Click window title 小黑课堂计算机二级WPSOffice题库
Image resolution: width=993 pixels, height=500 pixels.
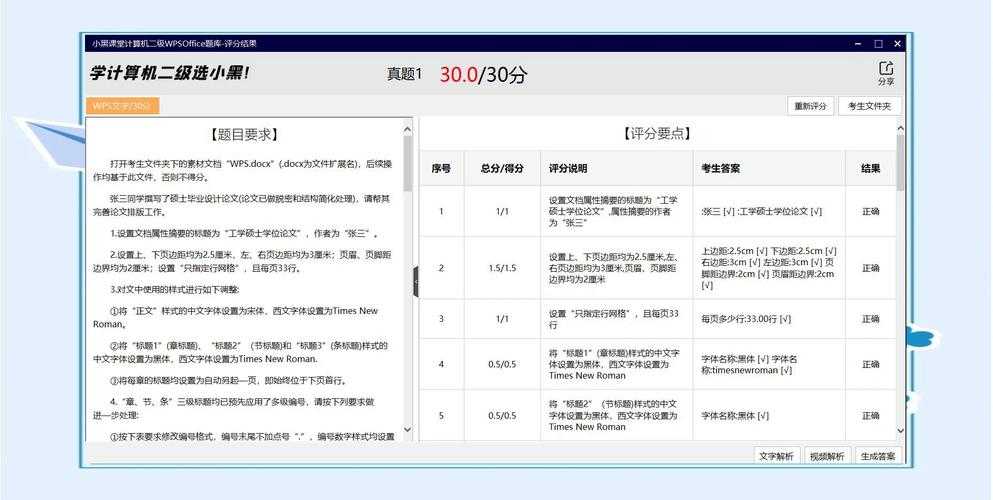tap(174, 44)
